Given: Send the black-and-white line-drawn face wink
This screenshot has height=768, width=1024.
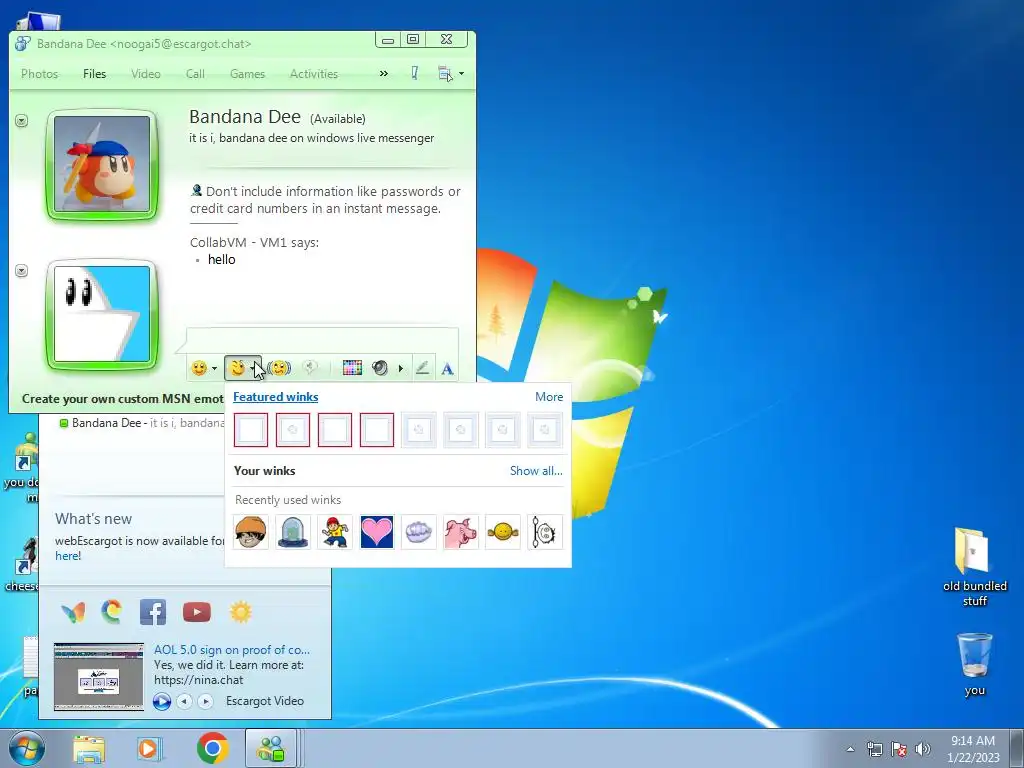Looking at the screenshot, I should pyautogui.click(x=545, y=532).
